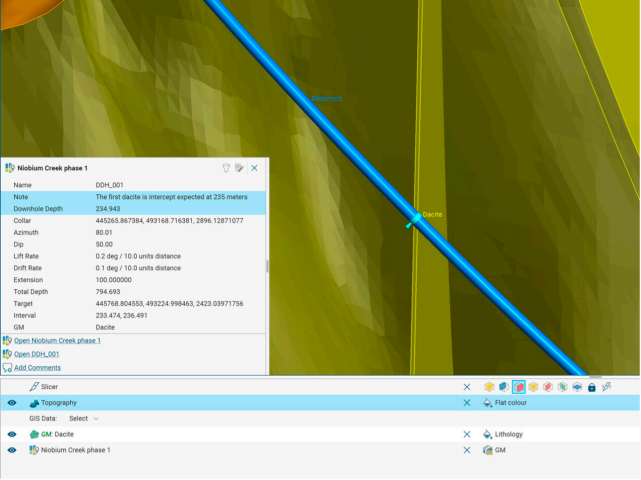641x480 pixels.
Task: Click the green cube icon in Slicer toolbar
Action: (x=563, y=387)
